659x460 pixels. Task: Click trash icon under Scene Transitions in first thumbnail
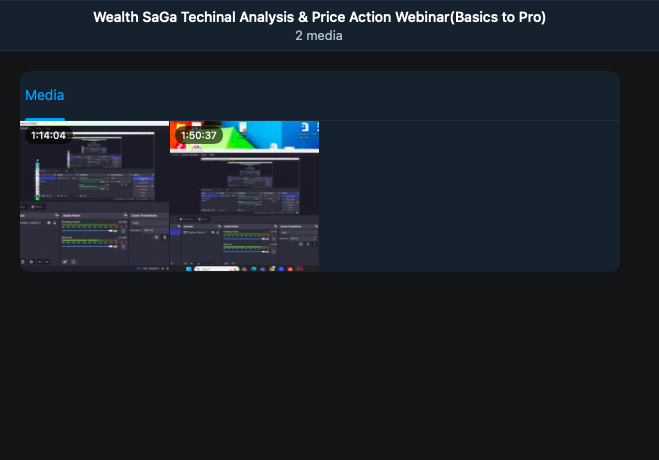[x=164, y=237]
